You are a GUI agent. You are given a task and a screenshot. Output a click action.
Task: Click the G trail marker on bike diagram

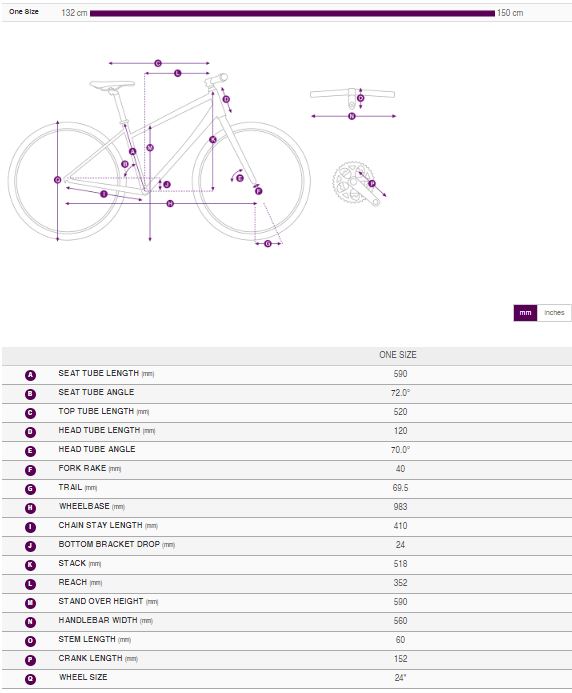(268, 244)
